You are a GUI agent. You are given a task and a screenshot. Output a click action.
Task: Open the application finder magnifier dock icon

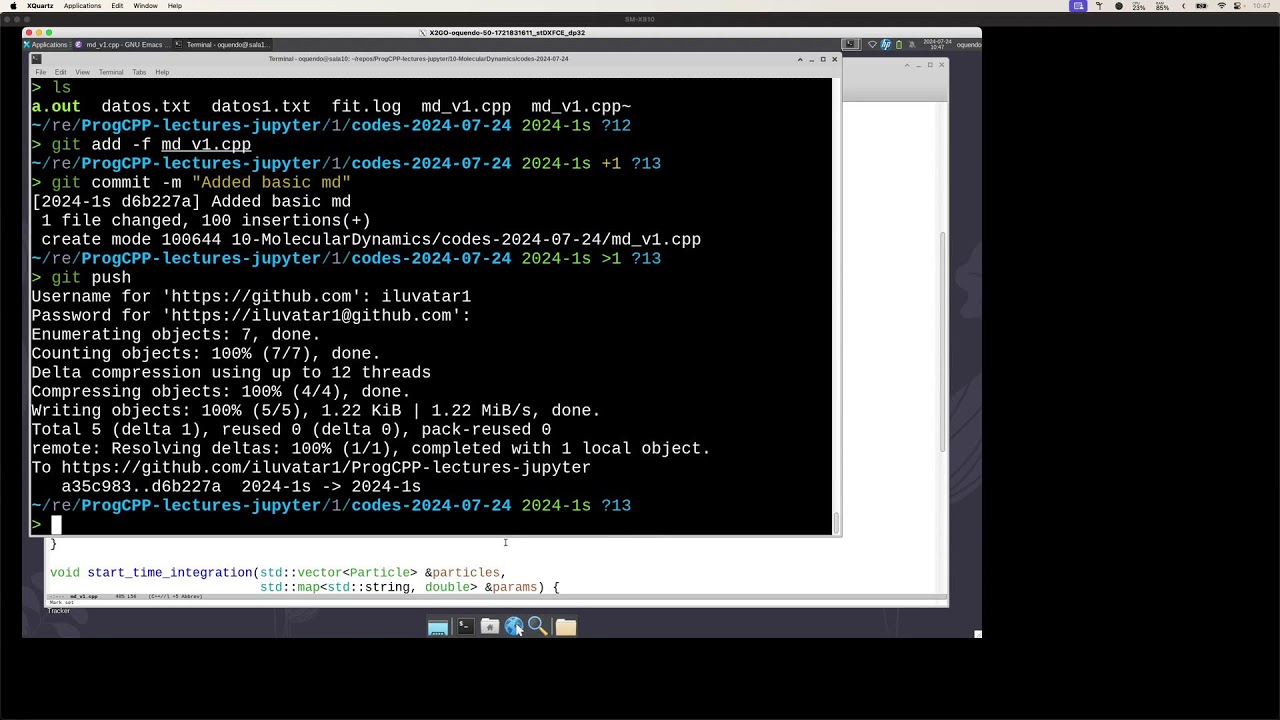pyautogui.click(x=538, y=626)
